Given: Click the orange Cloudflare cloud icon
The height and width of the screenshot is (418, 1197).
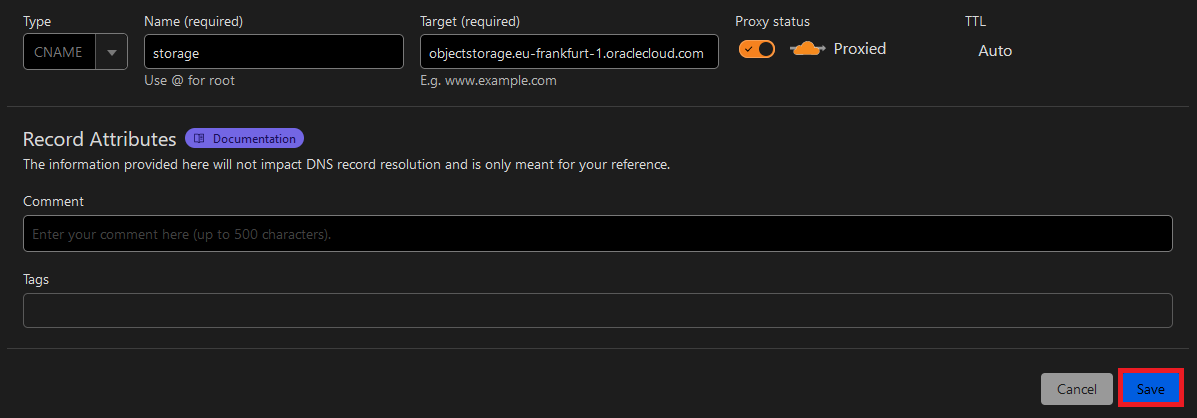Looking at the screenshot, I should pos(806,49).
